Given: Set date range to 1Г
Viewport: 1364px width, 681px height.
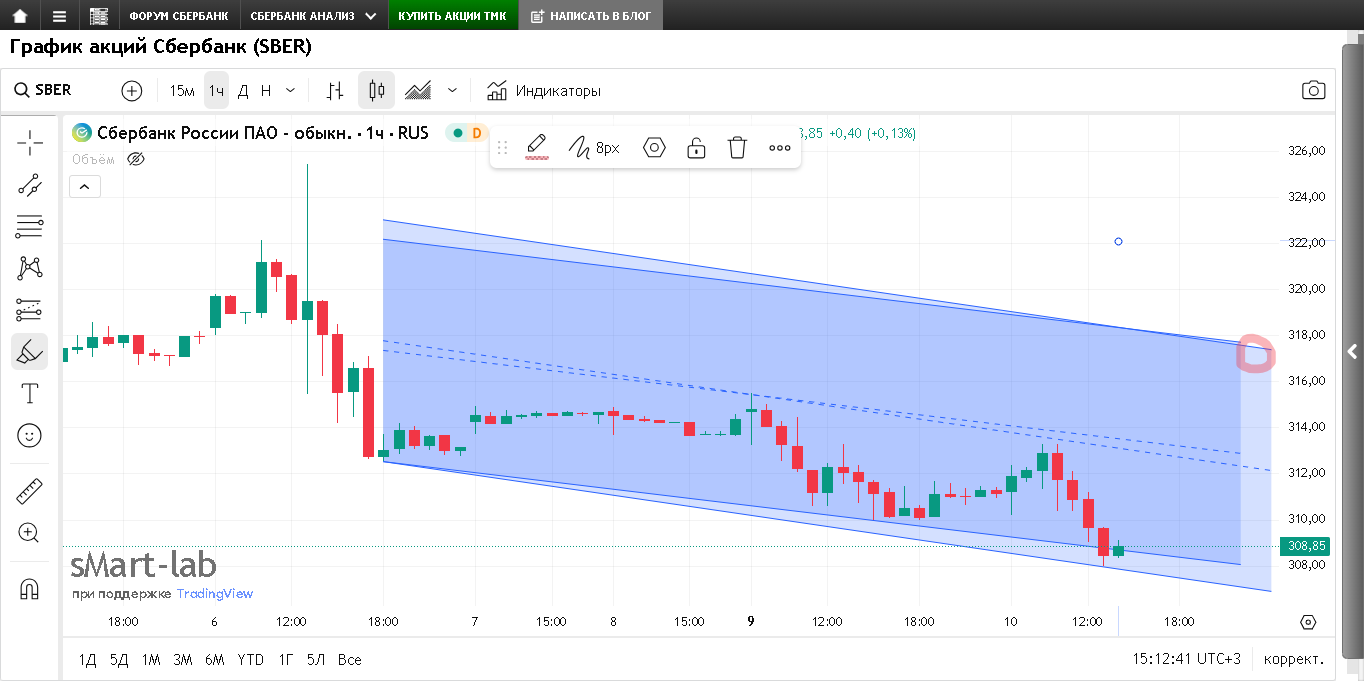Looking at the screenshot, I should (x=286, y=660).
